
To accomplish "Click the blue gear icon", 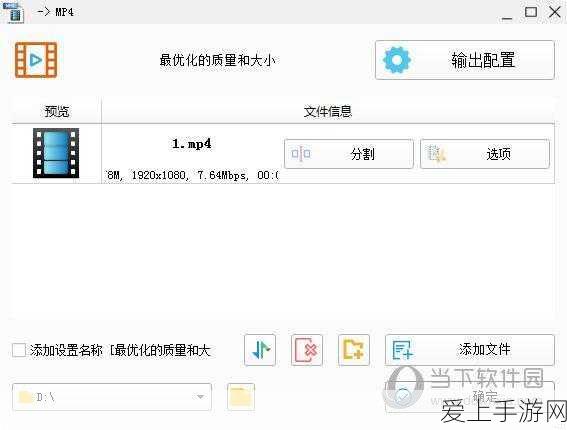I will [397, 60].
